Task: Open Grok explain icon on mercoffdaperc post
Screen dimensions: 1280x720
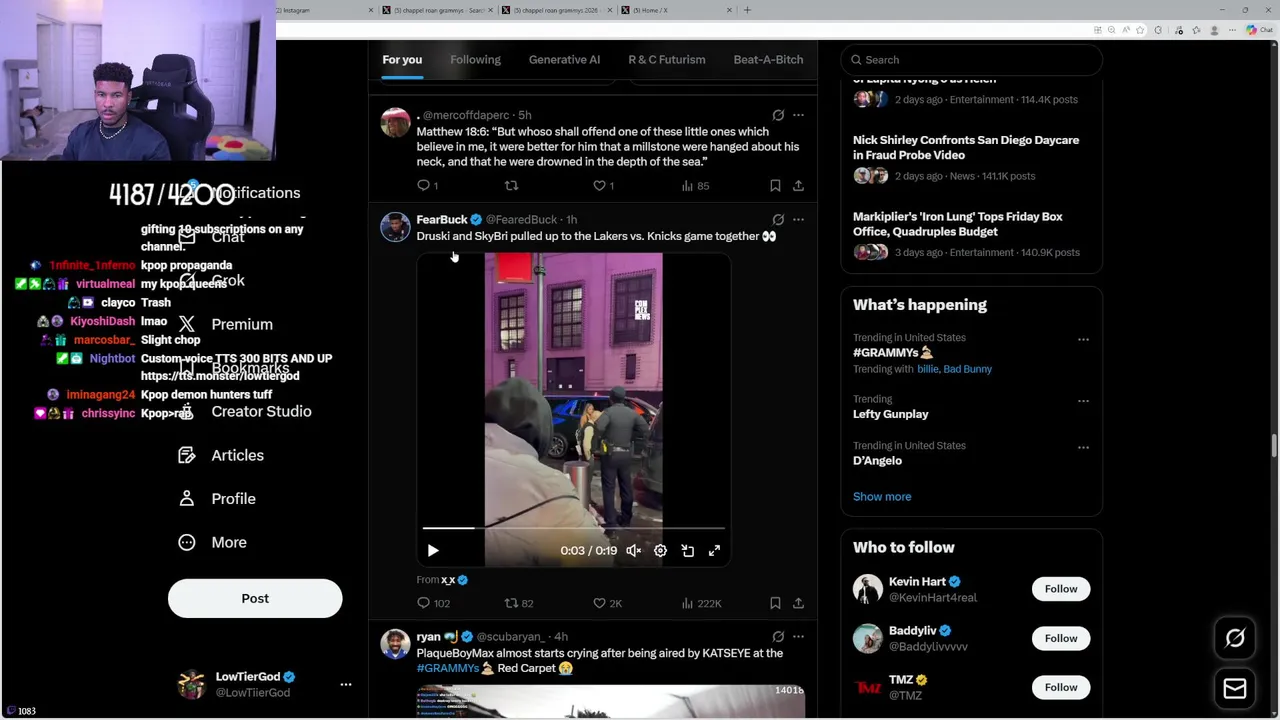Action: [778, 115]
